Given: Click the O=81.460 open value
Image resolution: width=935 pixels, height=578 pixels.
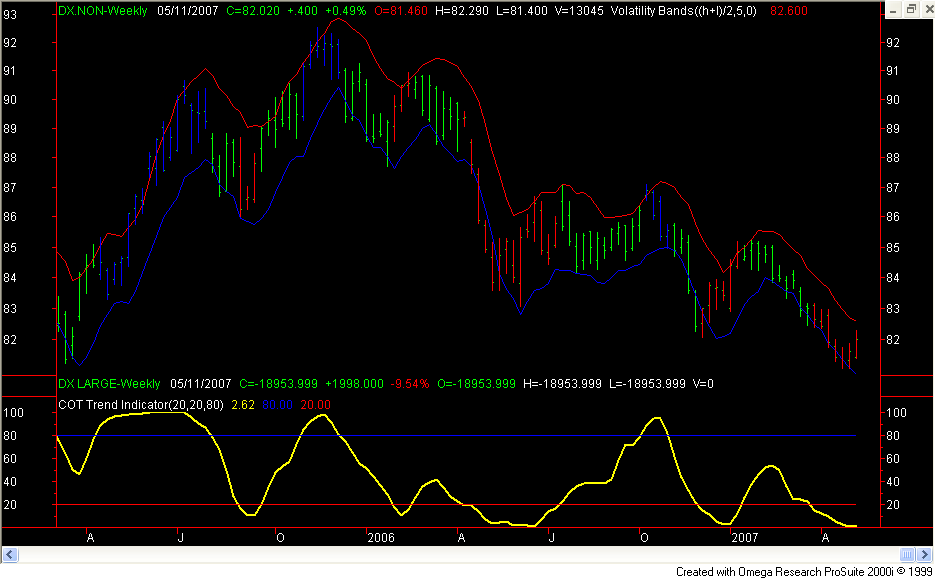Looking at the screenshot, I should coord(401,11).
